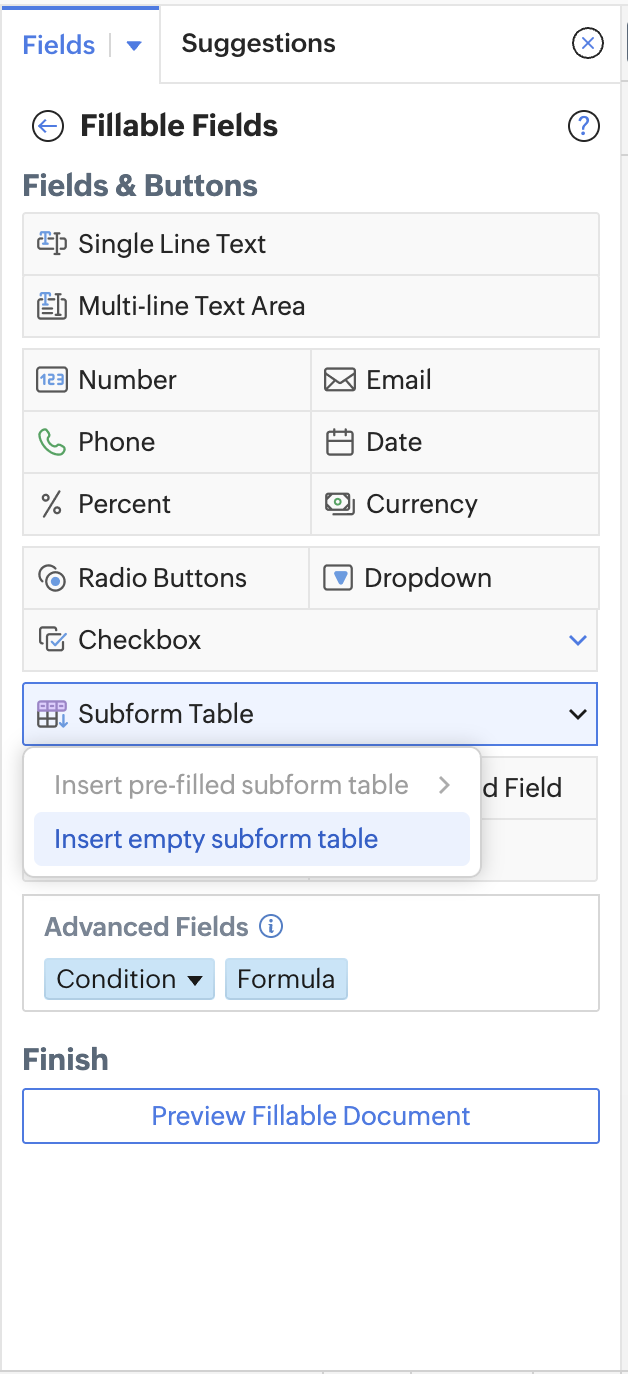Click the green Phone icon
The width and height of the screenshot is (628, 1374).
click(x=51, y=442)
